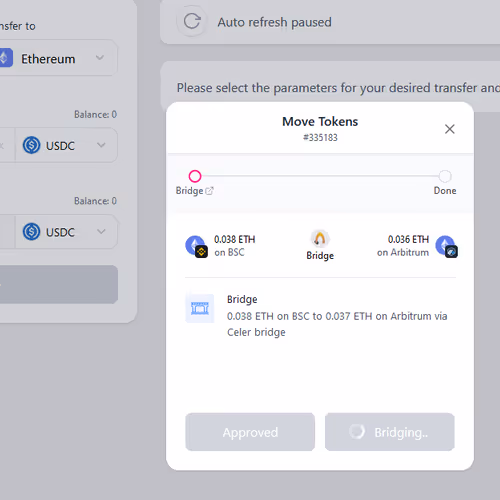
Task: Click the ETH on BSC token icon
Action: 196,246
